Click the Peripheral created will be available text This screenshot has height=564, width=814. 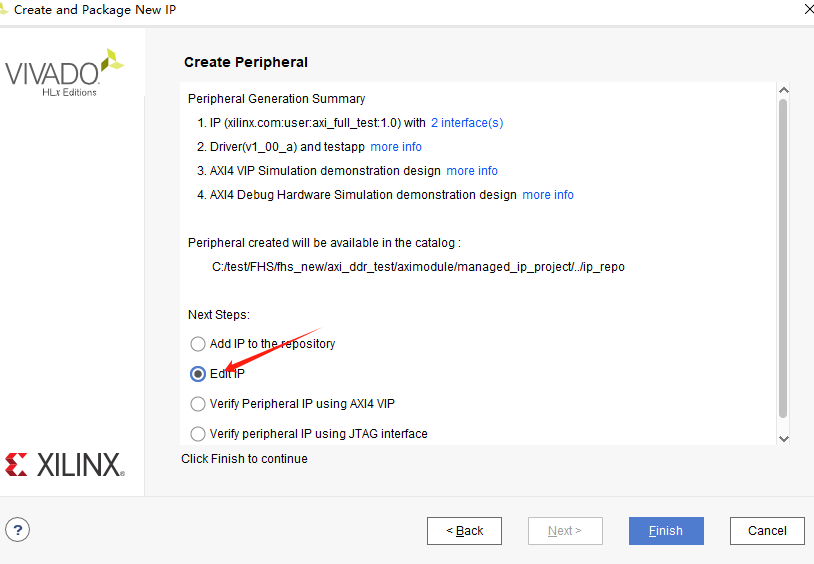coord(324,243)
